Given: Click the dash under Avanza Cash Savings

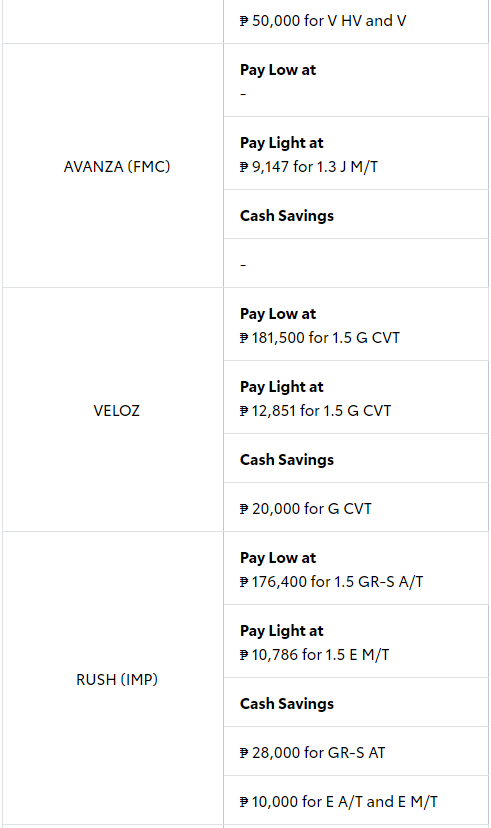Looking at the screenshot, I should coord(243,264).
